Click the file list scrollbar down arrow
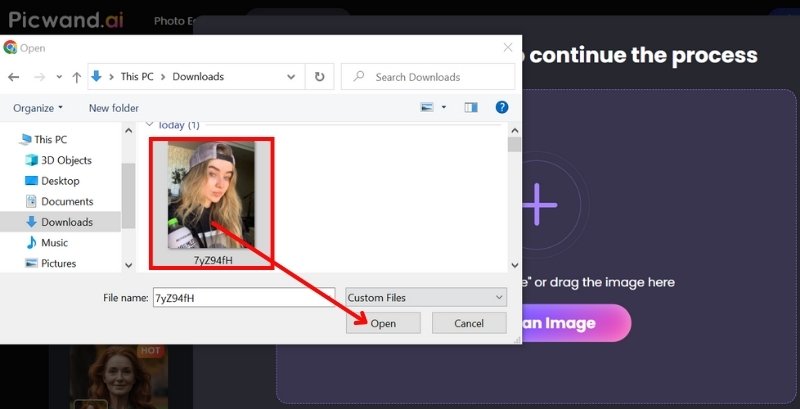This screenshot has height=409, width=800. [514, 265]
